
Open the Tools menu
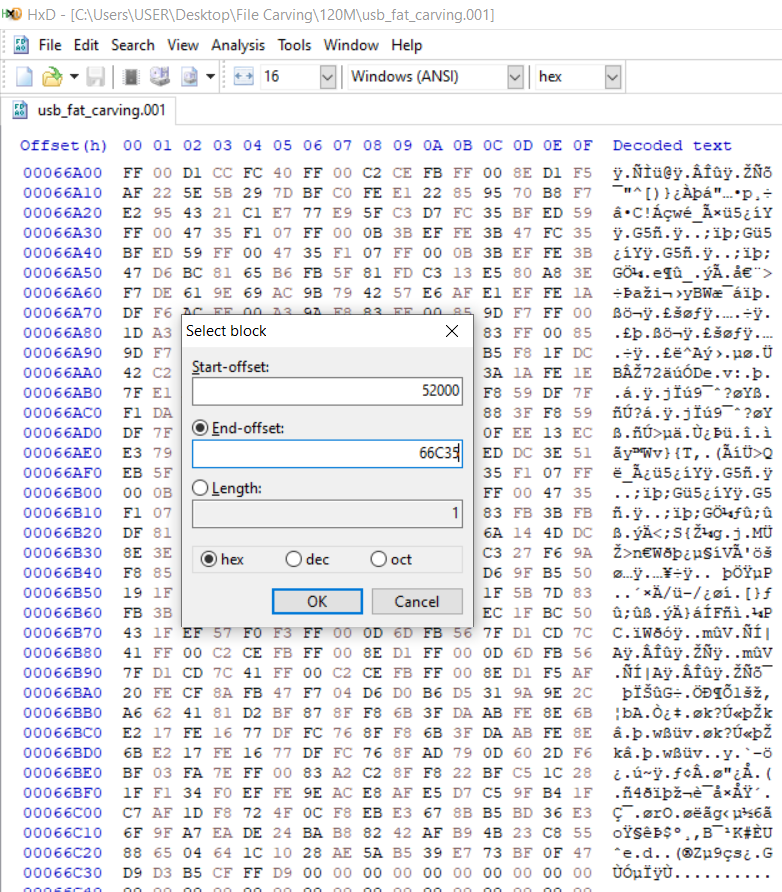tap(294, 45)
